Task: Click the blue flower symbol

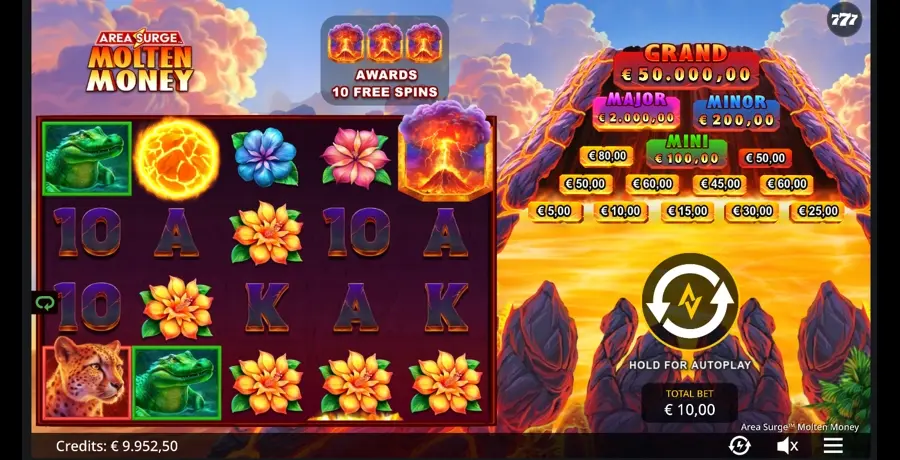Action: point(265,157)
